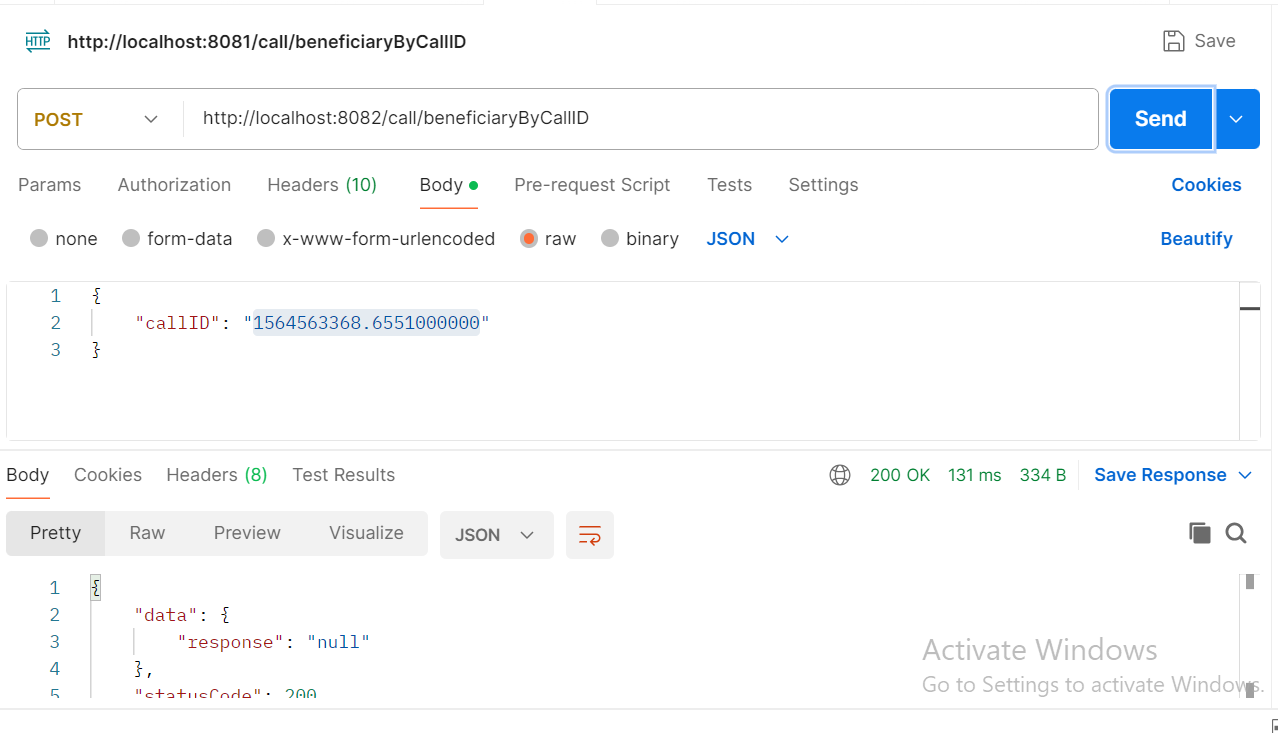Switch response view to Raw
Screen dimensions: 1278x733
click(x=147, y=533)
